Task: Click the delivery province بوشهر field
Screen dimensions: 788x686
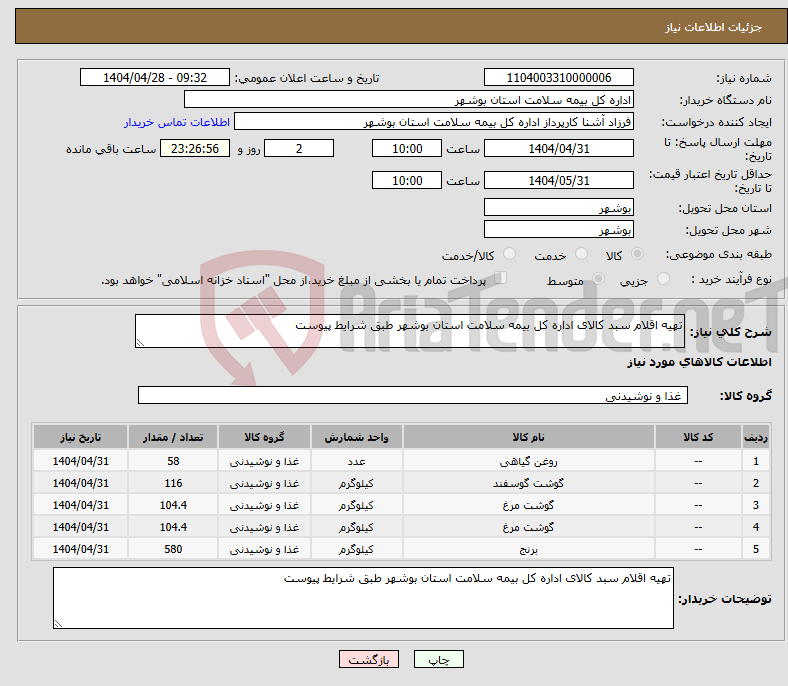Action: point(558,207)
